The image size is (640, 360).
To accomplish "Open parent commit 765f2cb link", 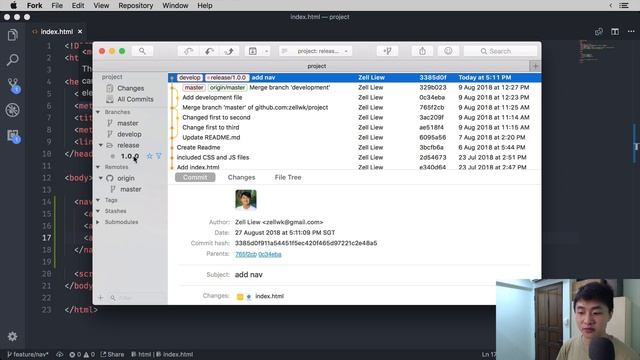I will 246,254.
